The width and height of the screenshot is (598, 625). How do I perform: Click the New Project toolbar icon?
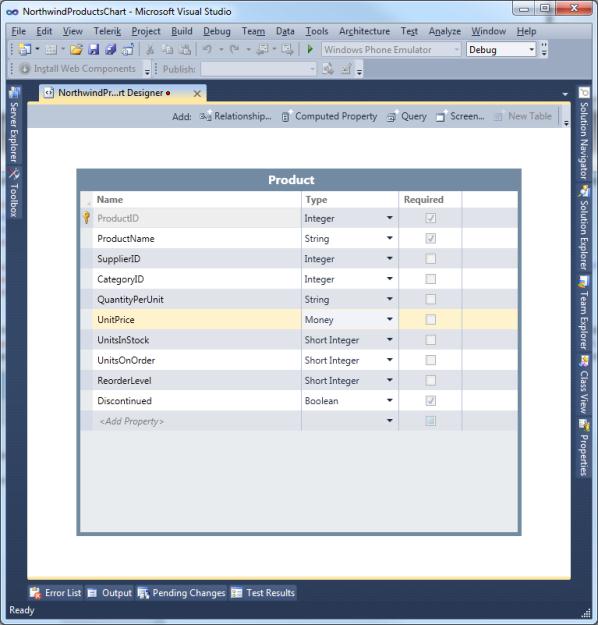click(25, 49)
